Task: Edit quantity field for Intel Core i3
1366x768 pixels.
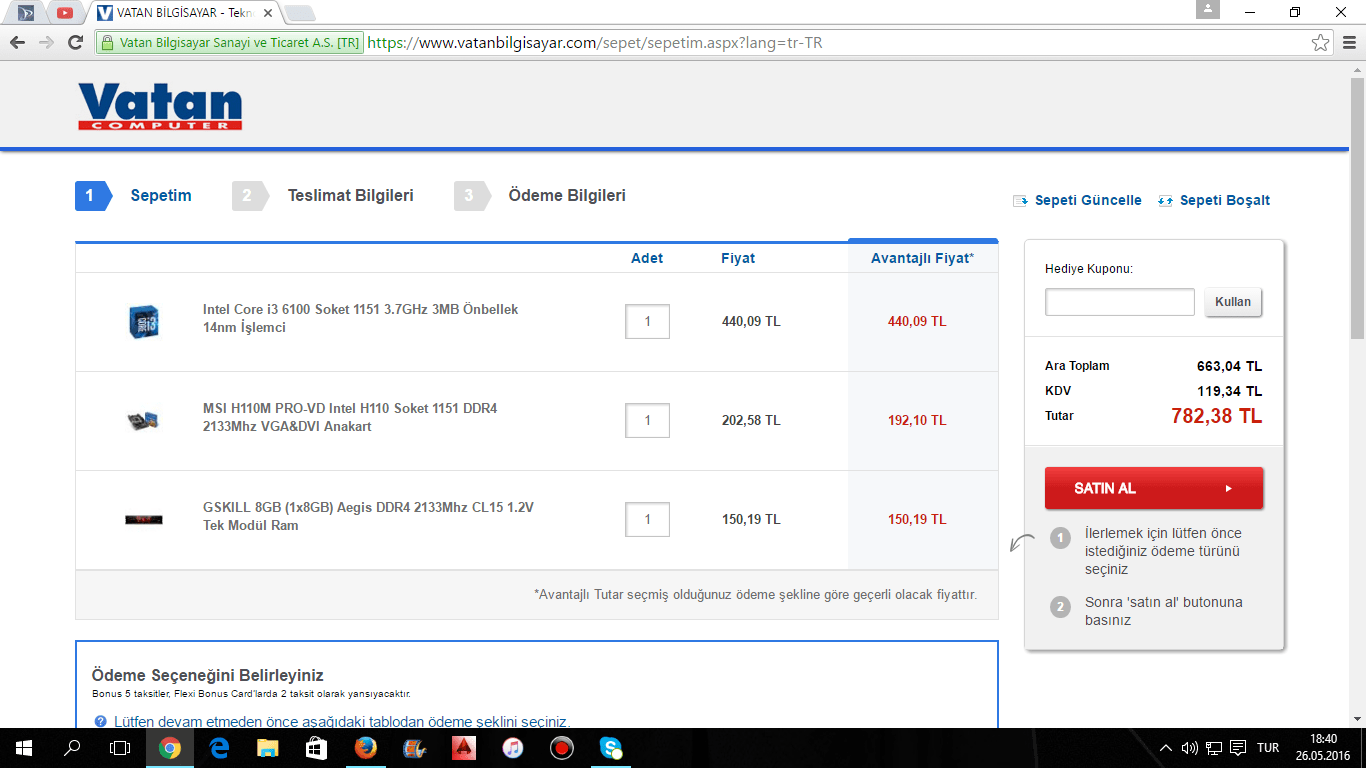Action: [x=647, y=321]
